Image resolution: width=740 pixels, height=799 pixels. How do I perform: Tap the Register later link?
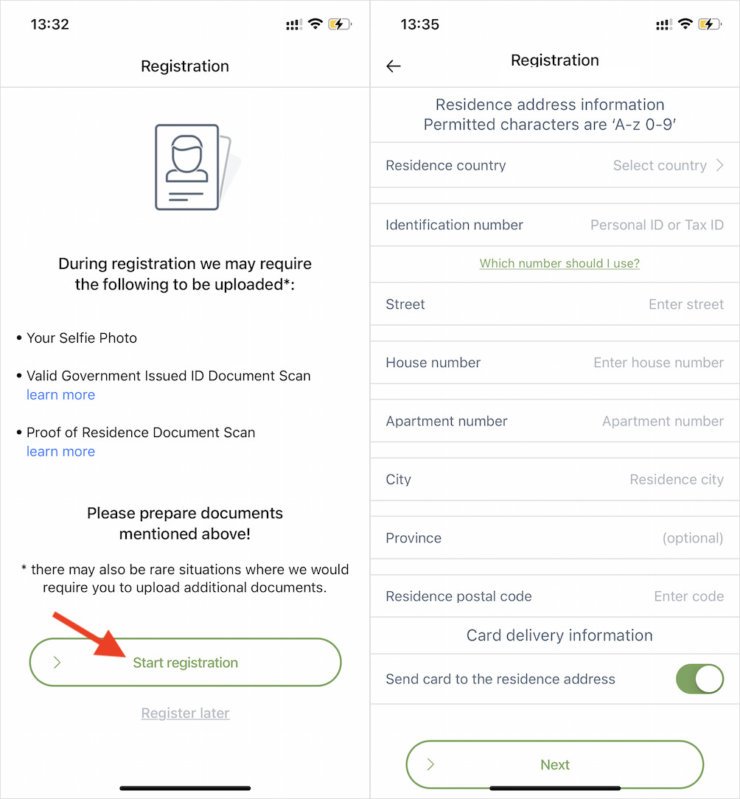[x=185, y=713]
